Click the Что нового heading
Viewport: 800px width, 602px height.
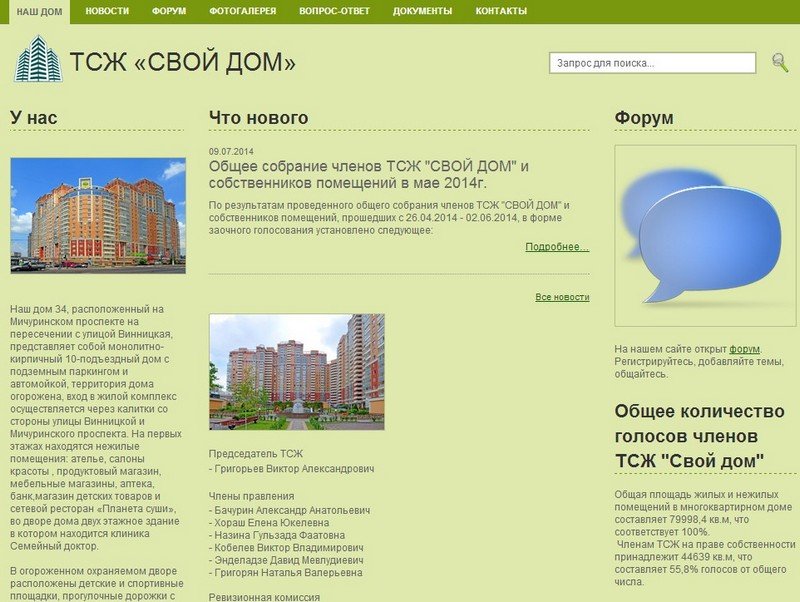click(x=259, y=117)
